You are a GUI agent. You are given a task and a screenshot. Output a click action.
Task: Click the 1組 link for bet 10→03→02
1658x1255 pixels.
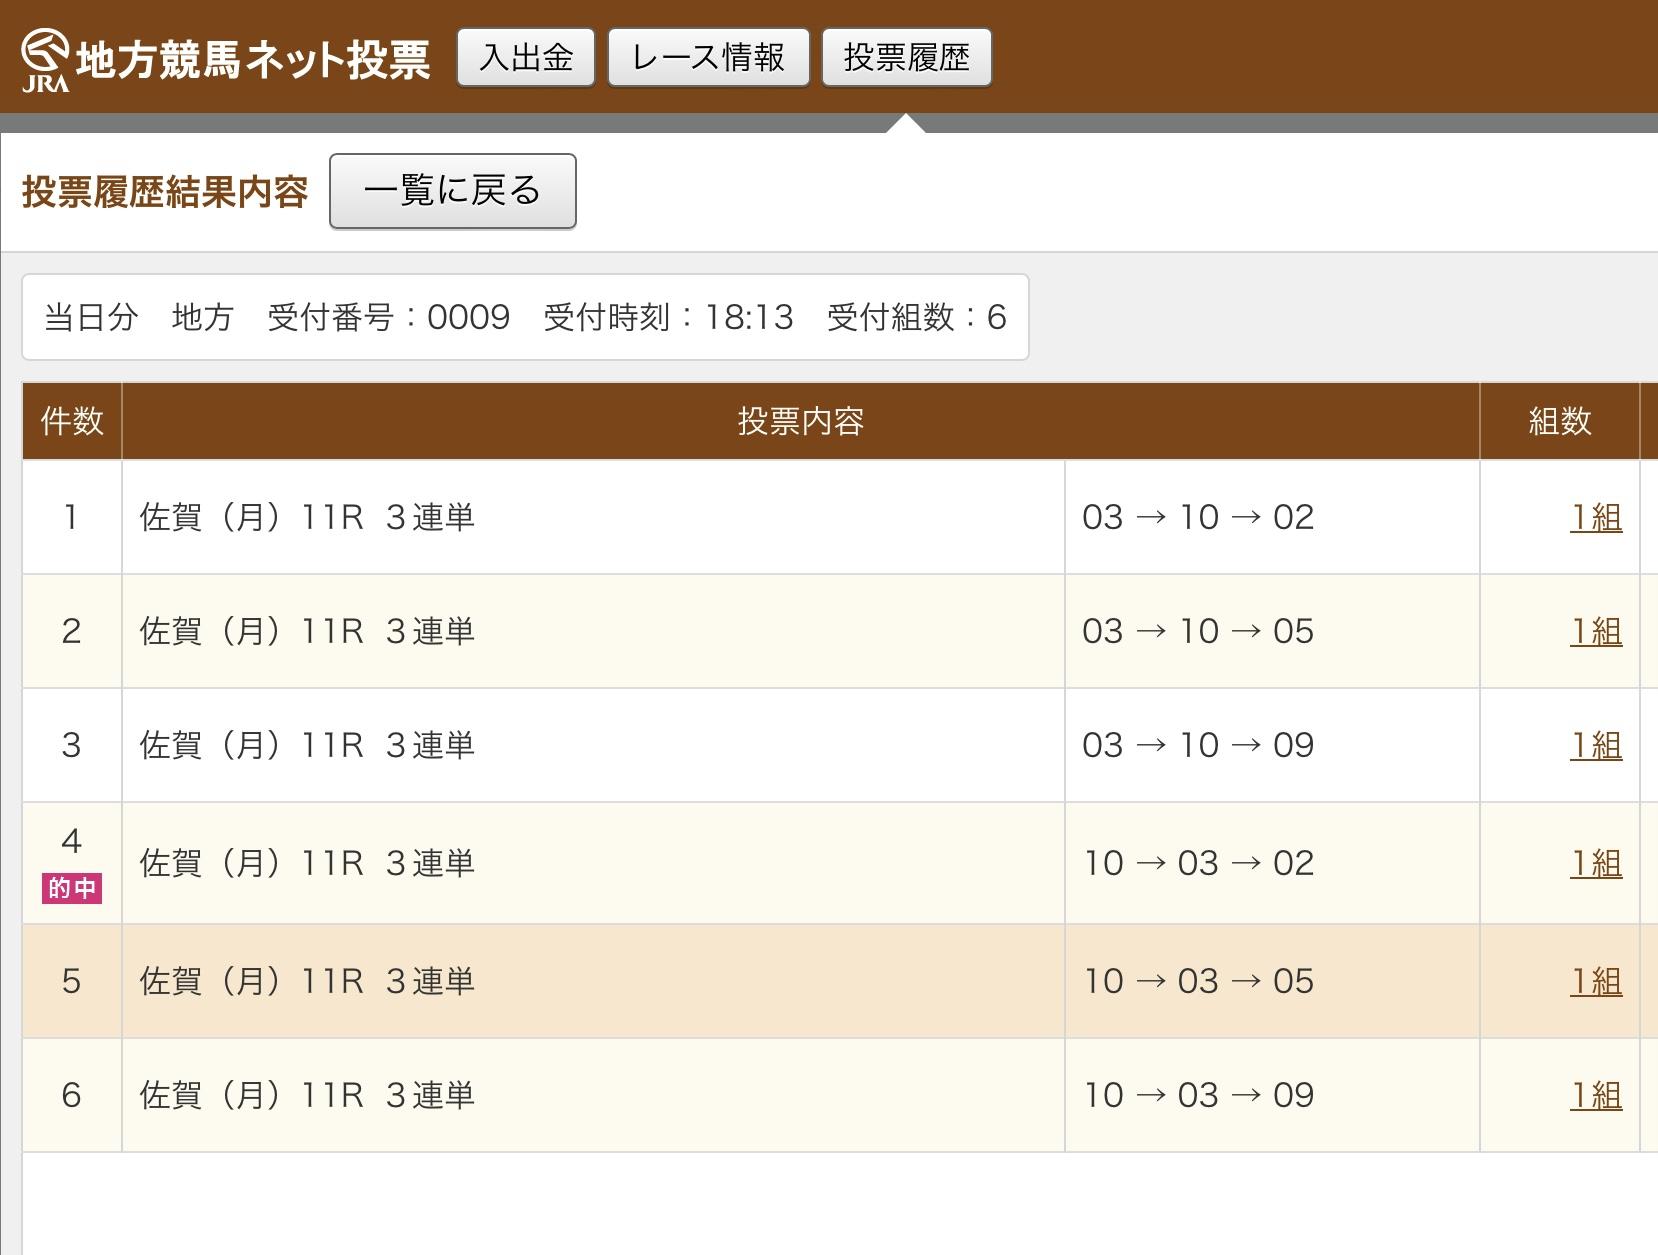pyautogui.click(x=1595, y=864)
